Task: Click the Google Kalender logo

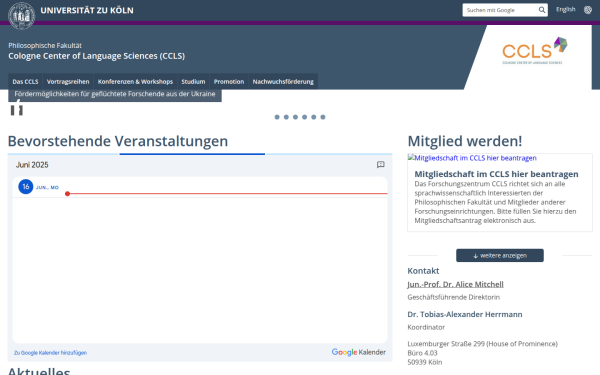Action: coord(359,352)
